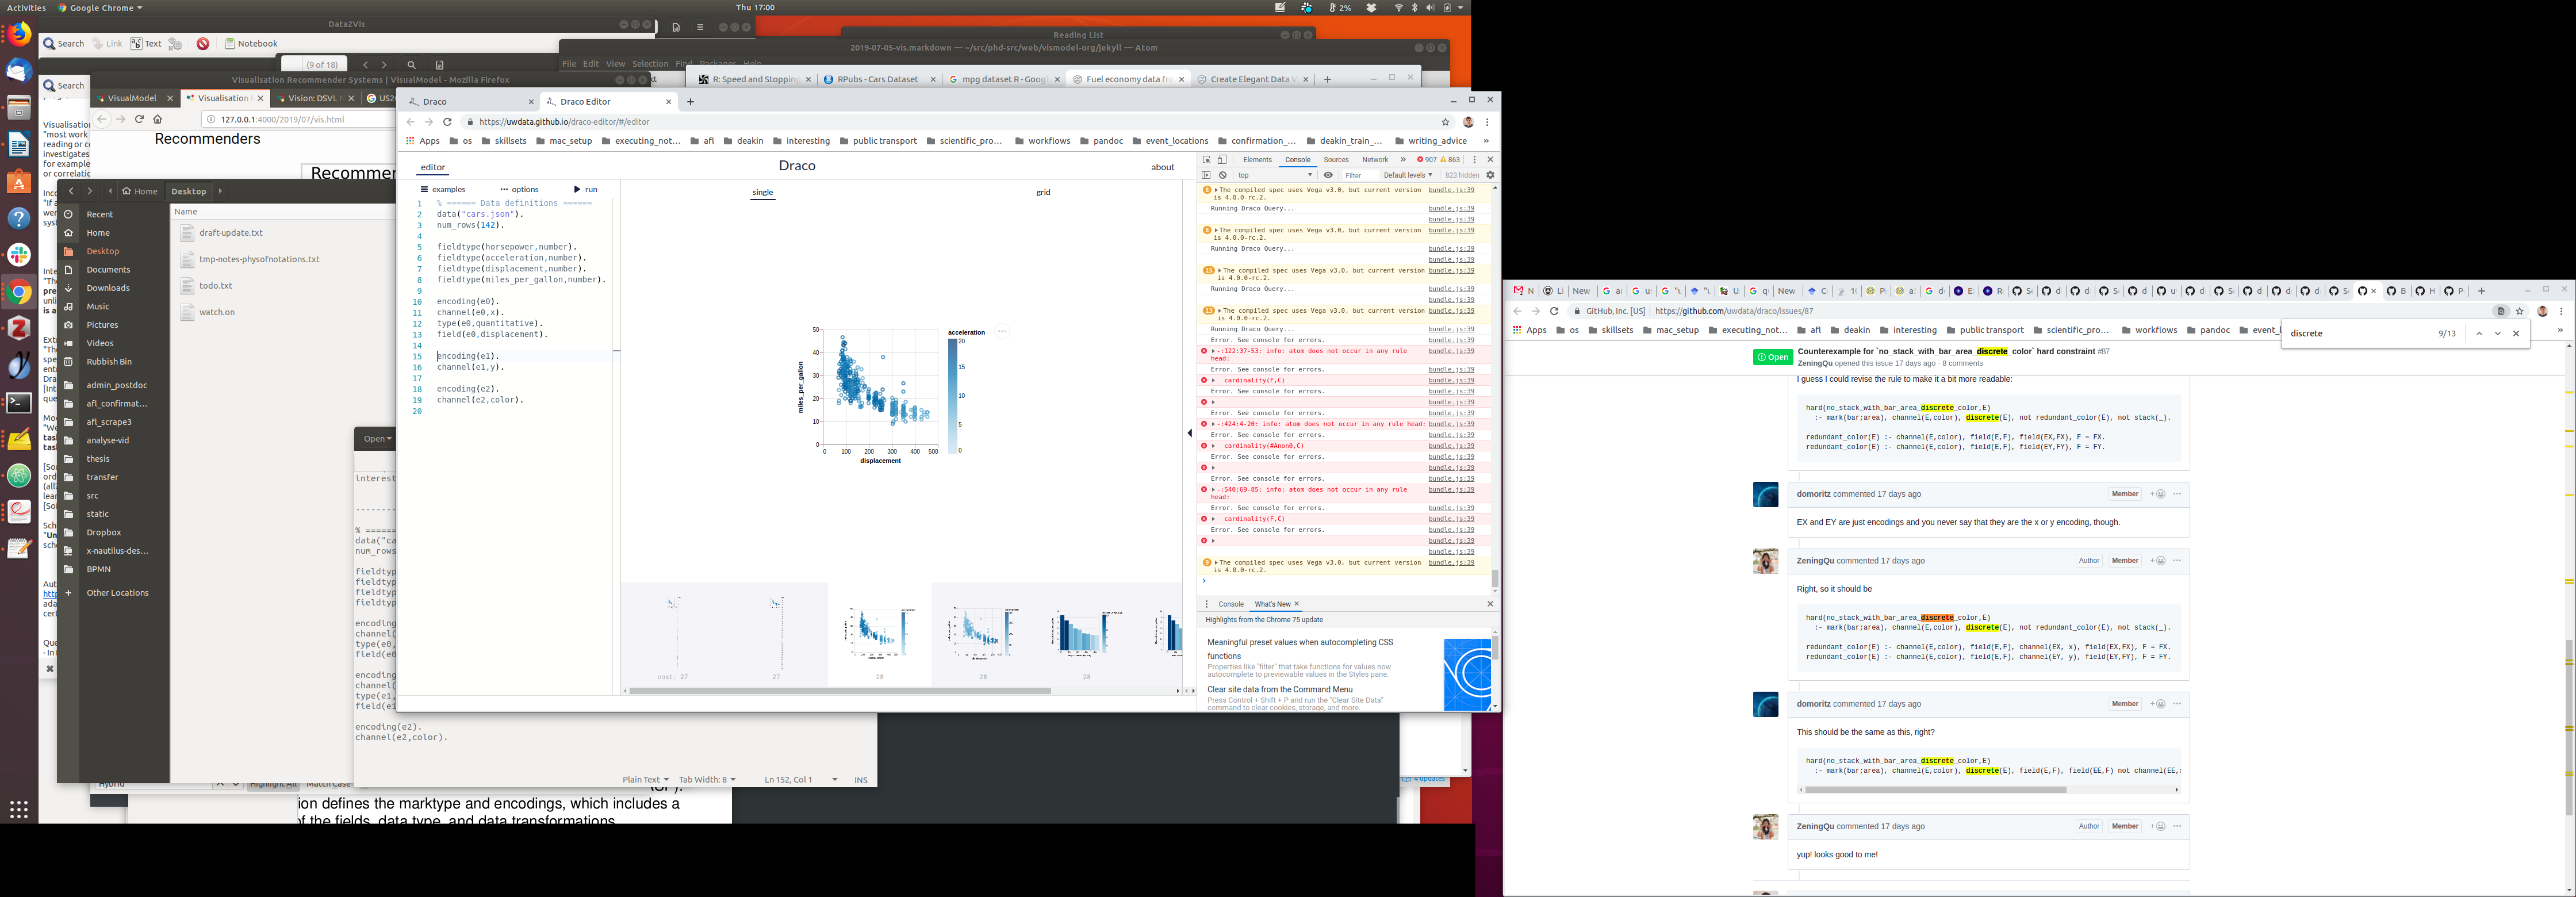Image resolution: width=2576 pixels, height=897 pixels.
Task: Switch to the grid view tab
Action: (x=1043, y=192)
